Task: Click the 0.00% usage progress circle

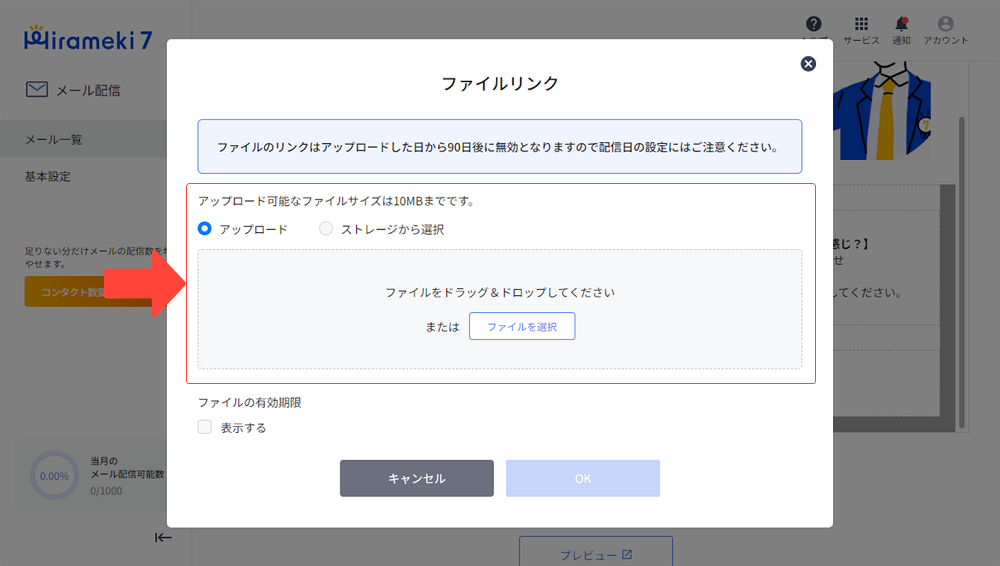Action: [54, 475]
